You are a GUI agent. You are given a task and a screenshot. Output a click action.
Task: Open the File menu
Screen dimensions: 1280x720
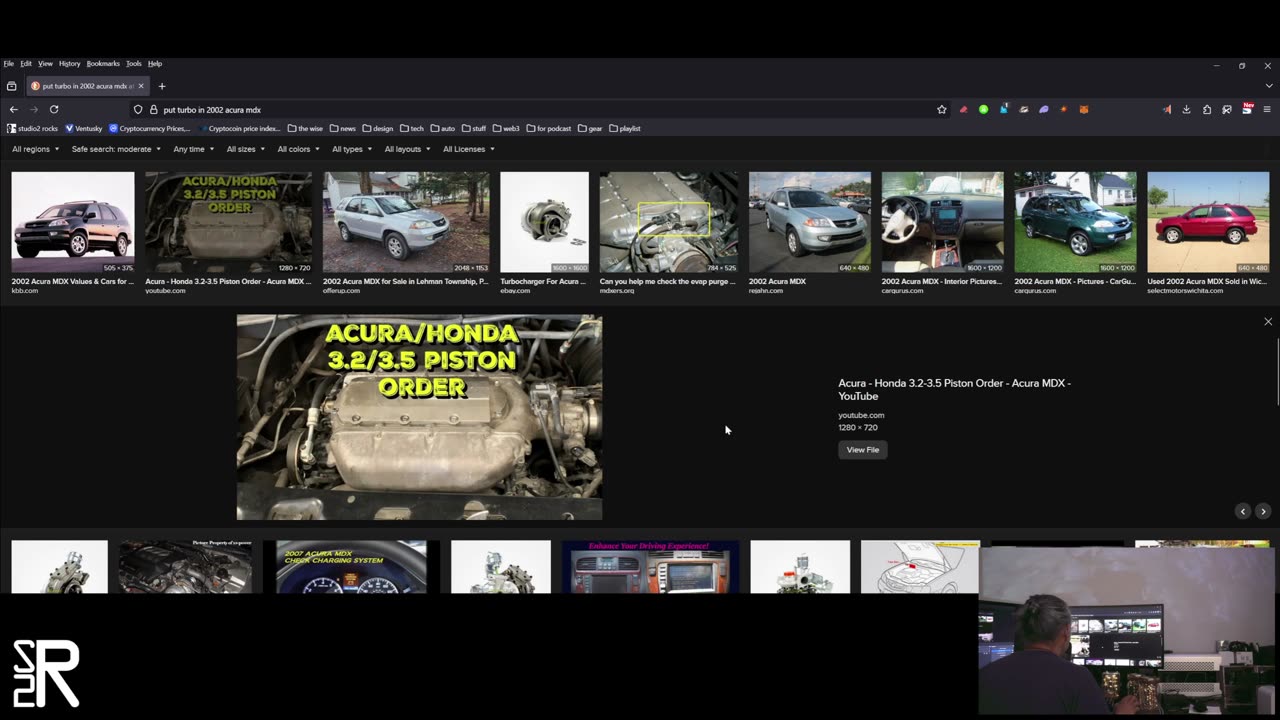pyautogui.click(x=9, y=64)
